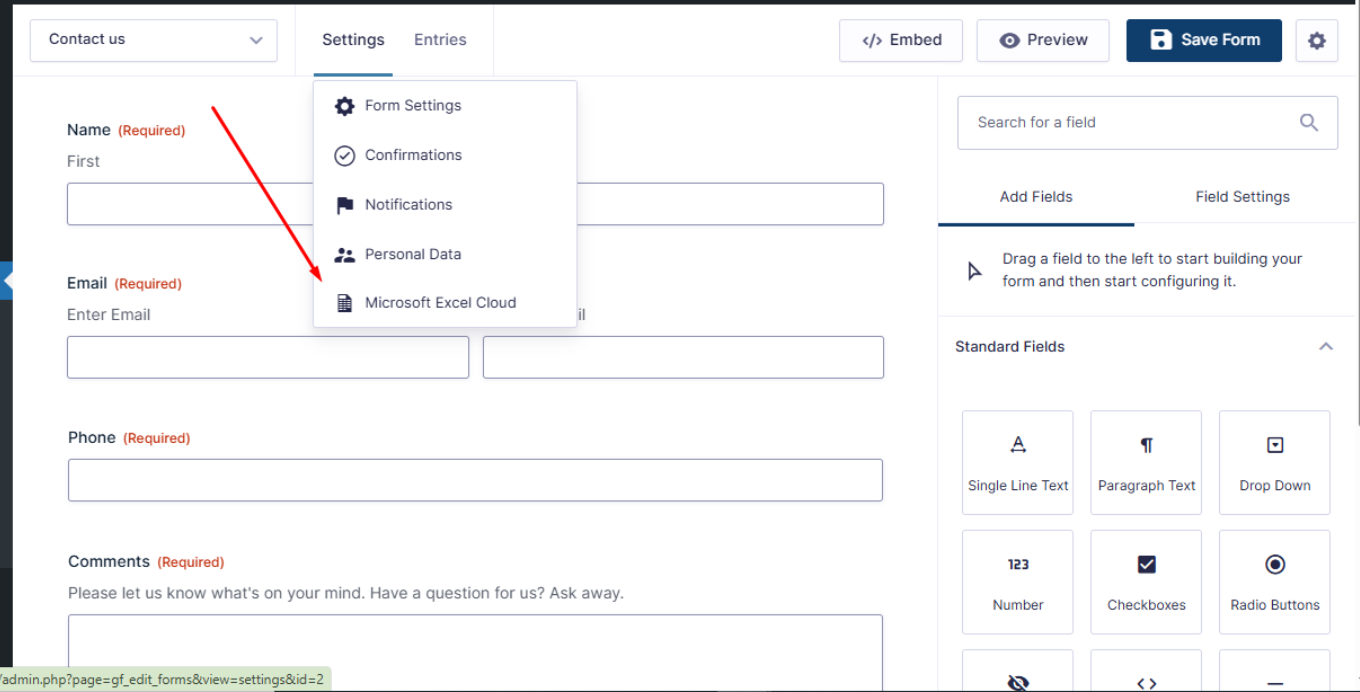Image resolution: width=1360 pixels, height=692 pixels.
Task: Add the HTML field with code brackets icon
Action: [x=1147, y=672]
